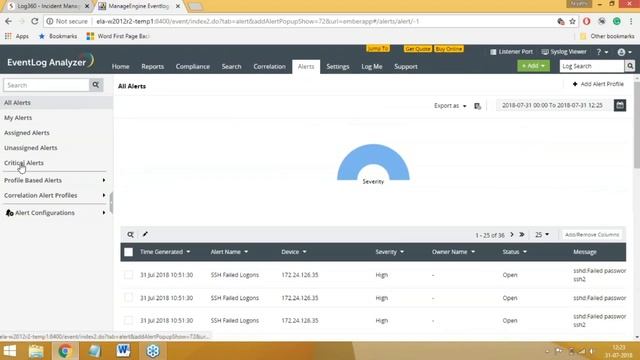Open the snowflake app in taskbar
Image resolution: width=640 pixels, height=360 pixels.
(153, 351)
